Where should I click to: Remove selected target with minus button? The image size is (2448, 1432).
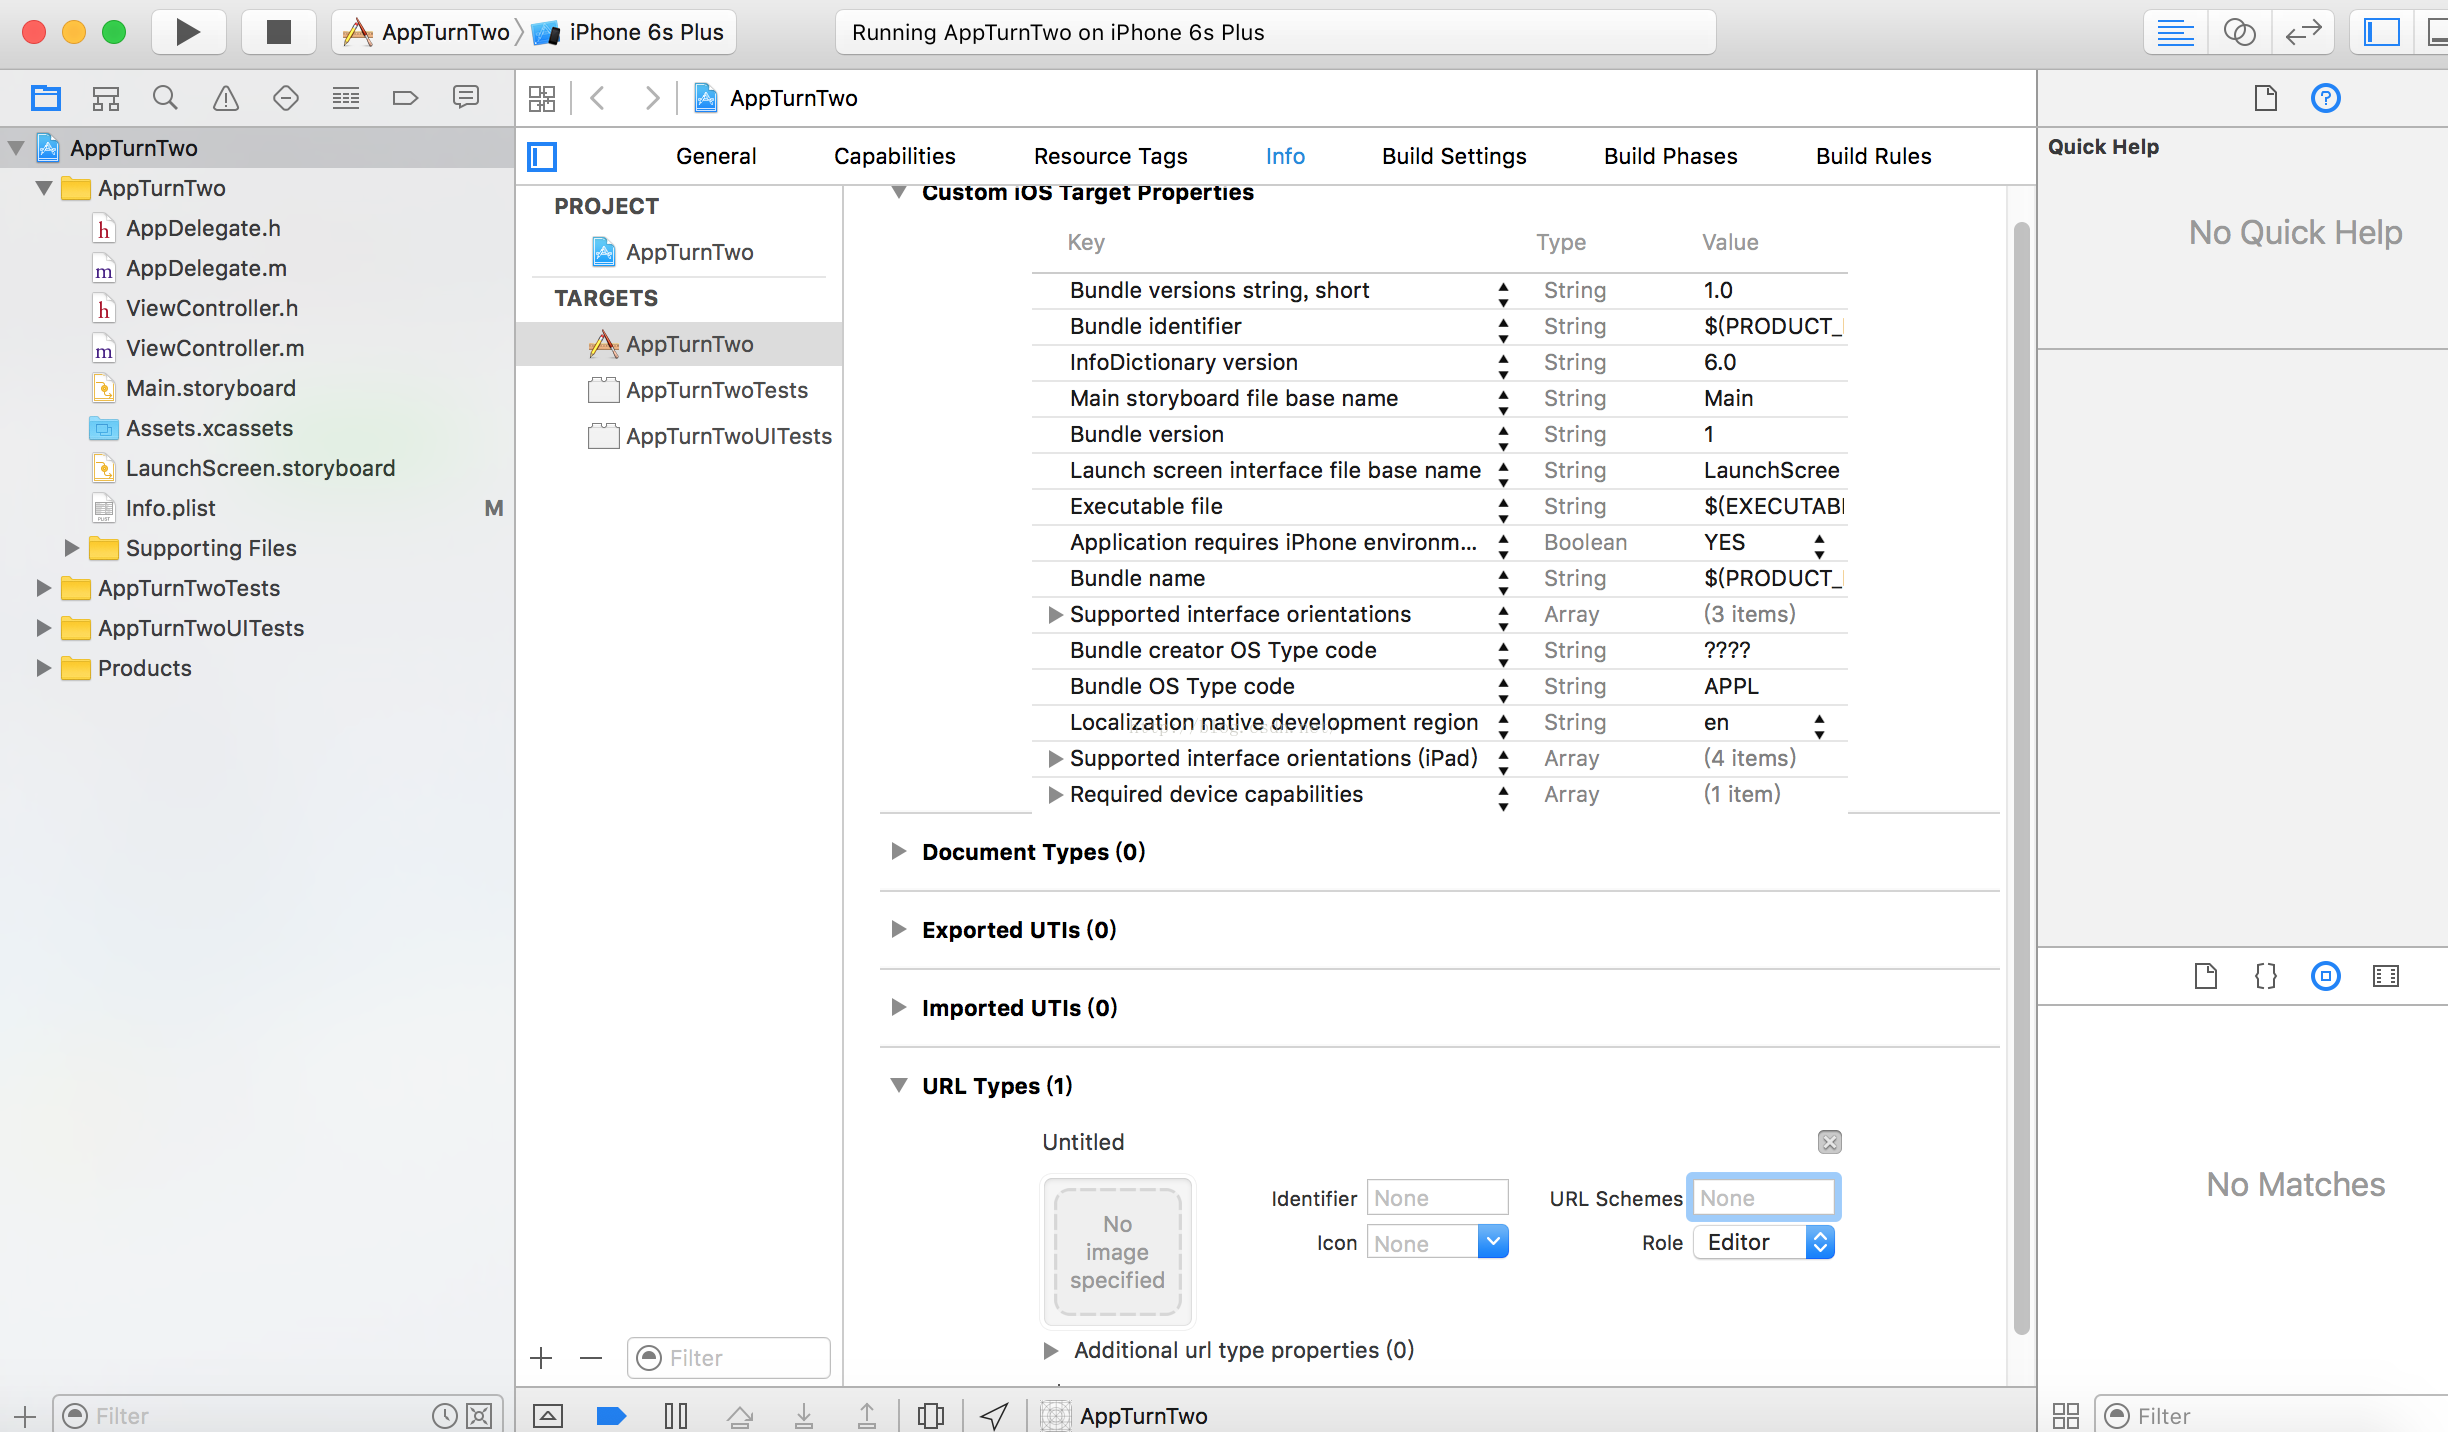[x=591, y=1358]
